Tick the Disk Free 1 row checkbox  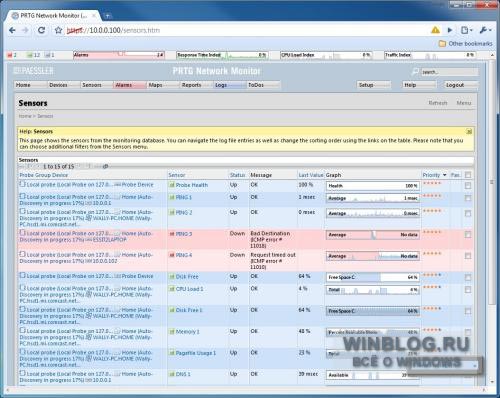tap(468, 311)
